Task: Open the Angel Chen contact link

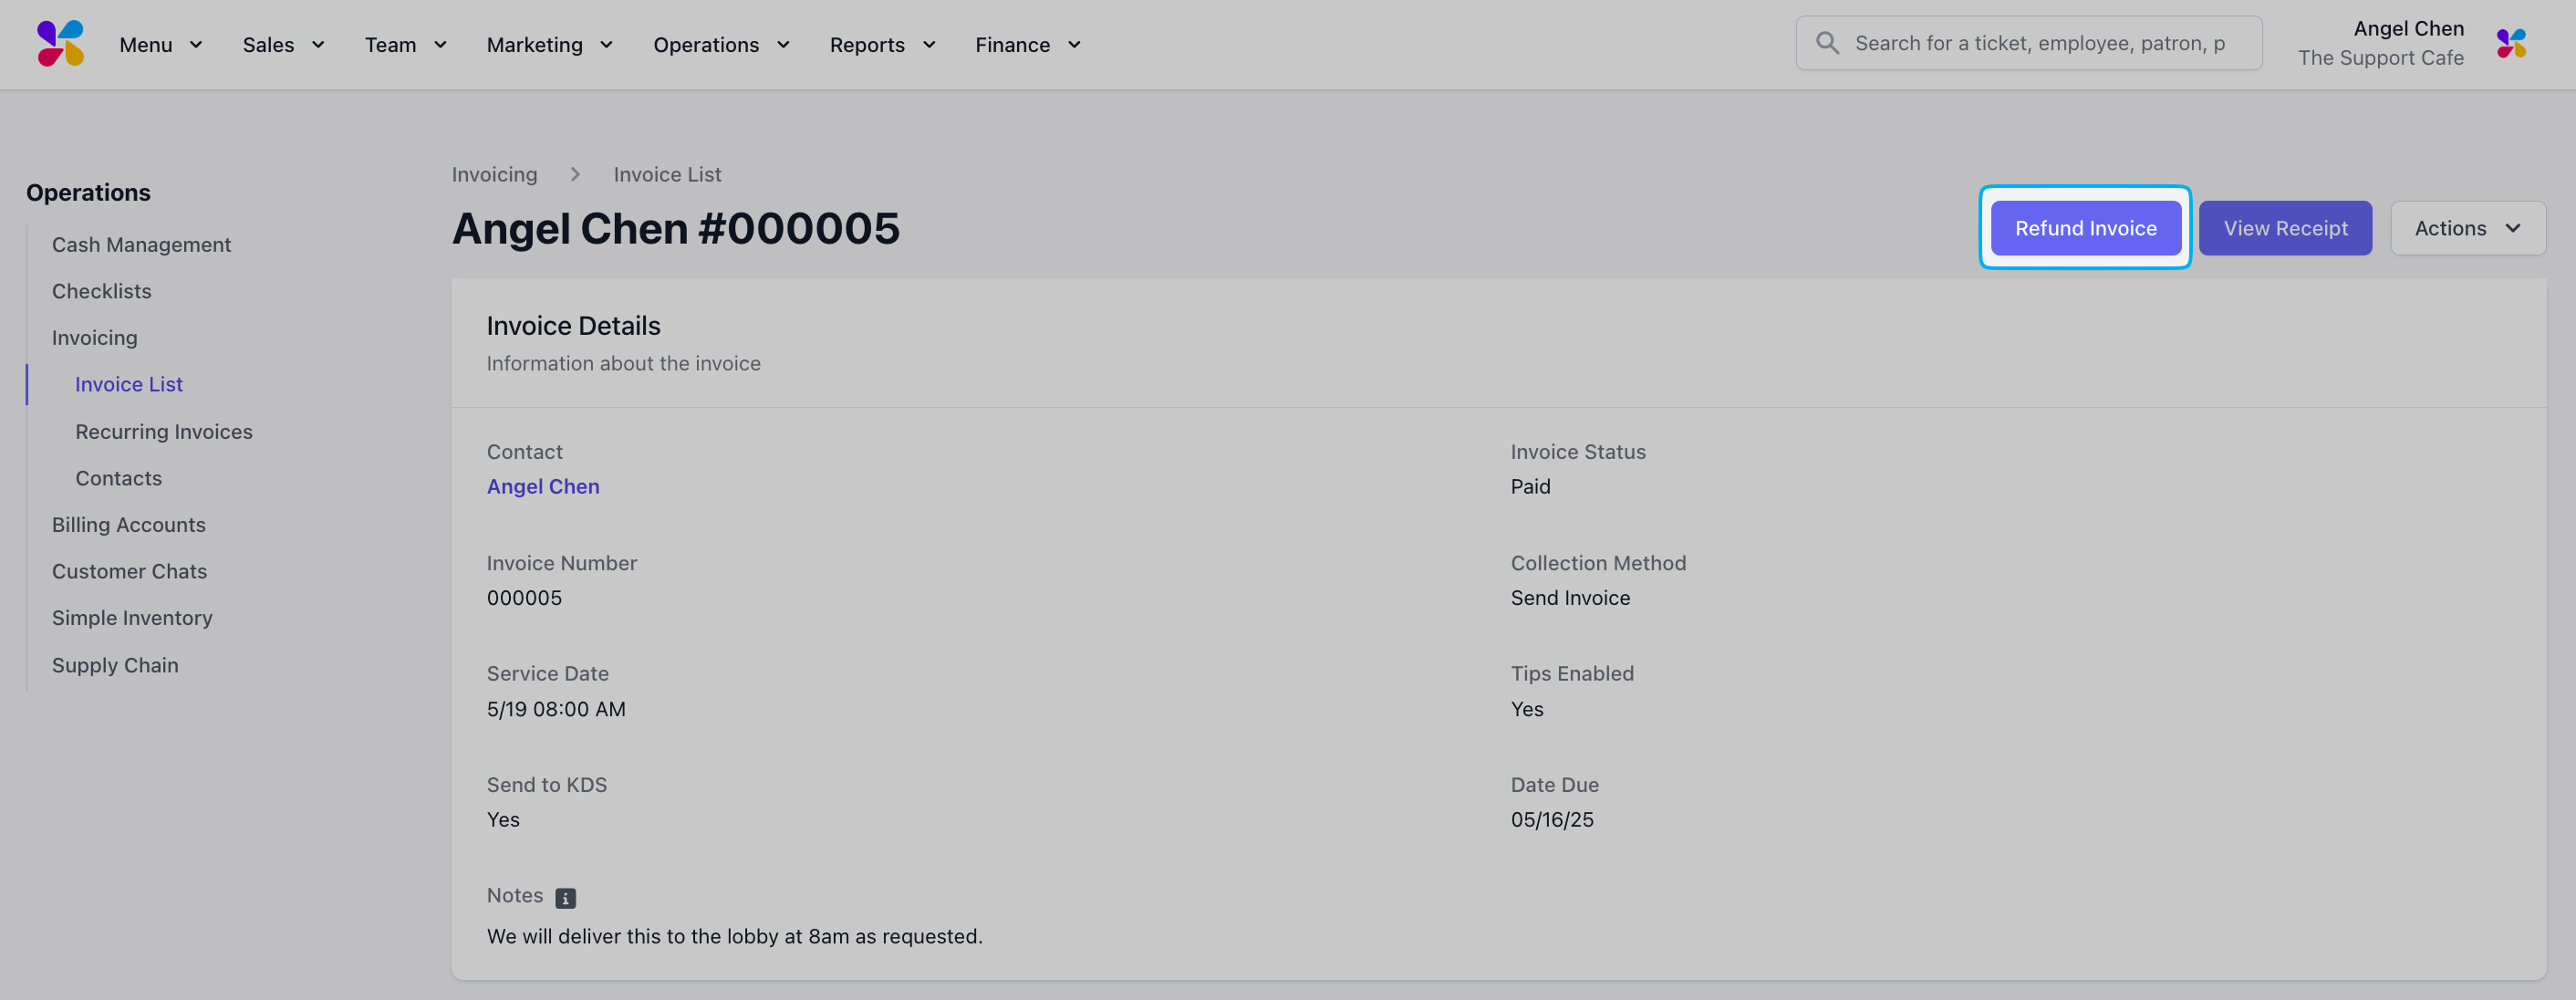Action: click(x=543, y=486)
